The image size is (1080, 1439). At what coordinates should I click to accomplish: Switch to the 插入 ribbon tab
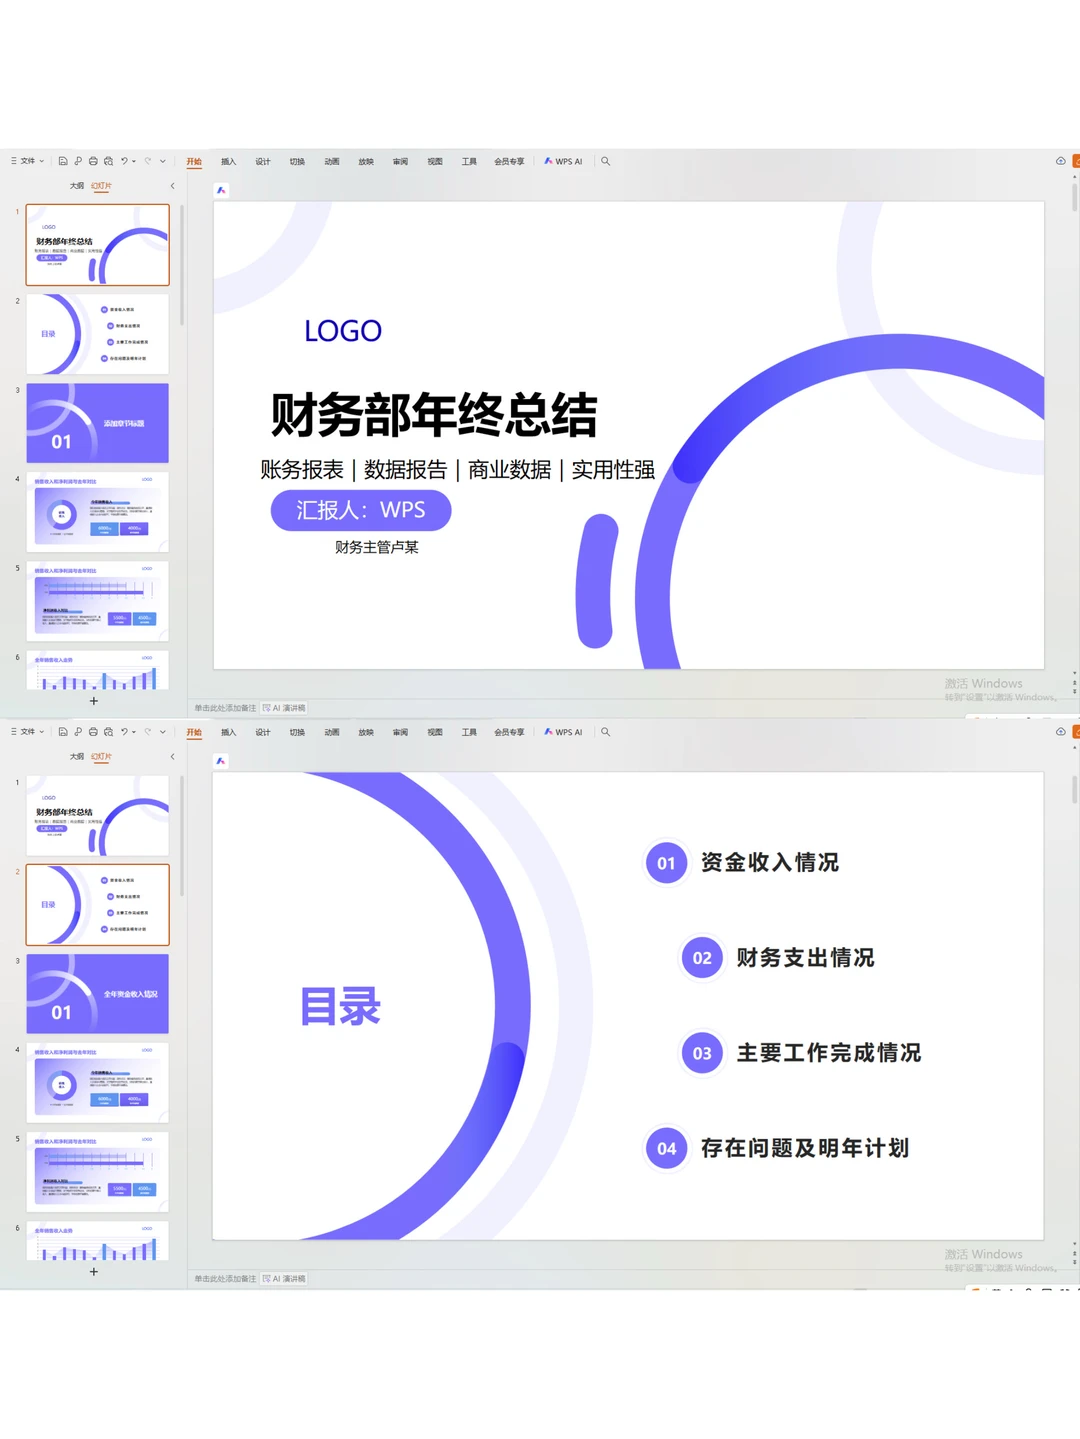229,161
